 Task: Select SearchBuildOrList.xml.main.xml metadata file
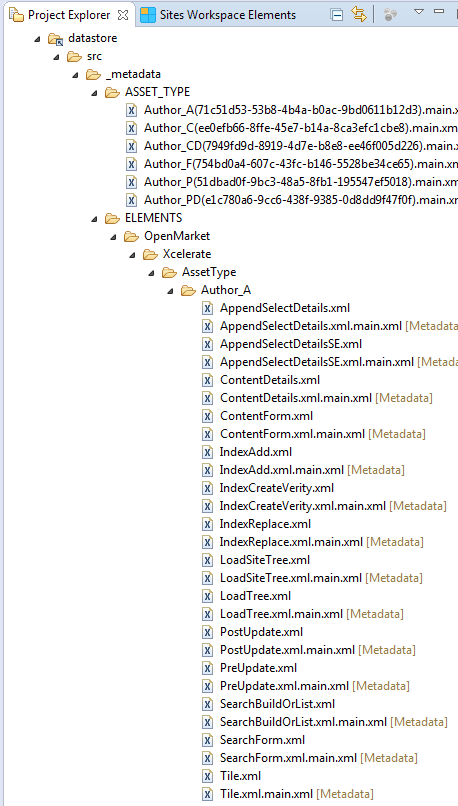pos(334,722)
